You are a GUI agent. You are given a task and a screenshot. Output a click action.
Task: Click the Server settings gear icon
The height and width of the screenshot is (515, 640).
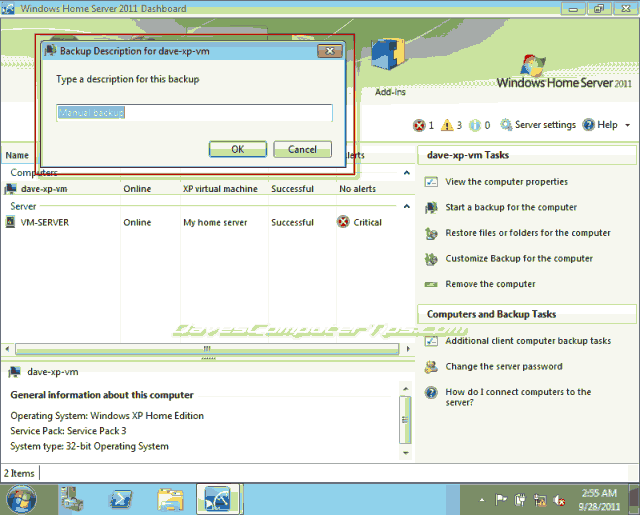(506, 125)
